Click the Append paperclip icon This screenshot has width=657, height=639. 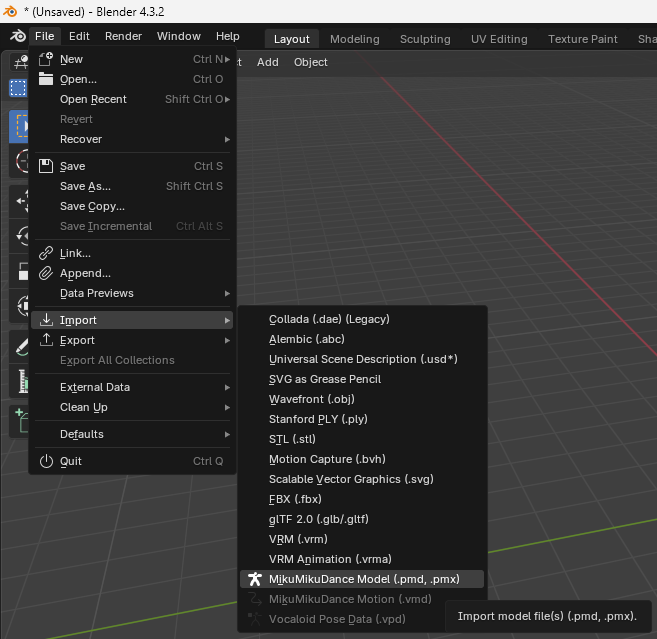(x=46, y=273)
